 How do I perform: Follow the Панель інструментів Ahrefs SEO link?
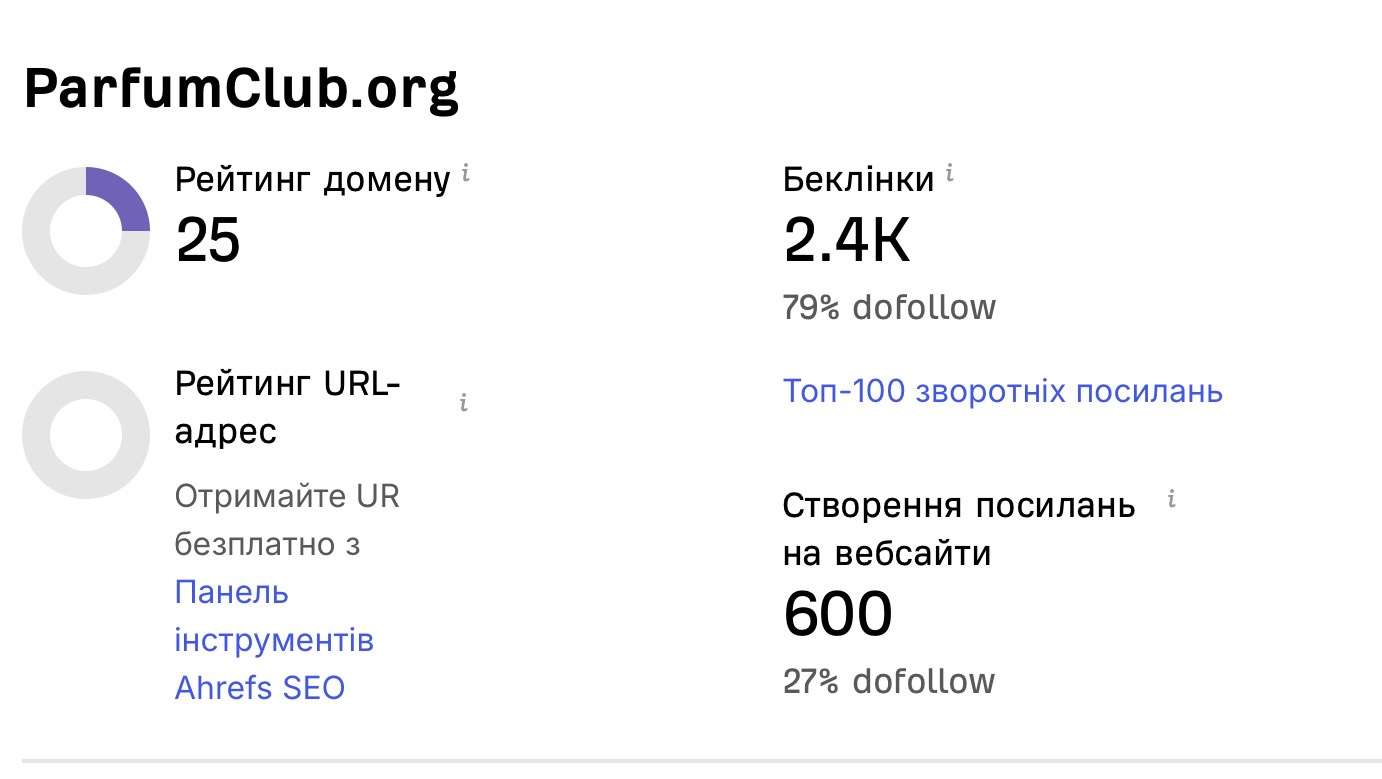tap(275, 640)
